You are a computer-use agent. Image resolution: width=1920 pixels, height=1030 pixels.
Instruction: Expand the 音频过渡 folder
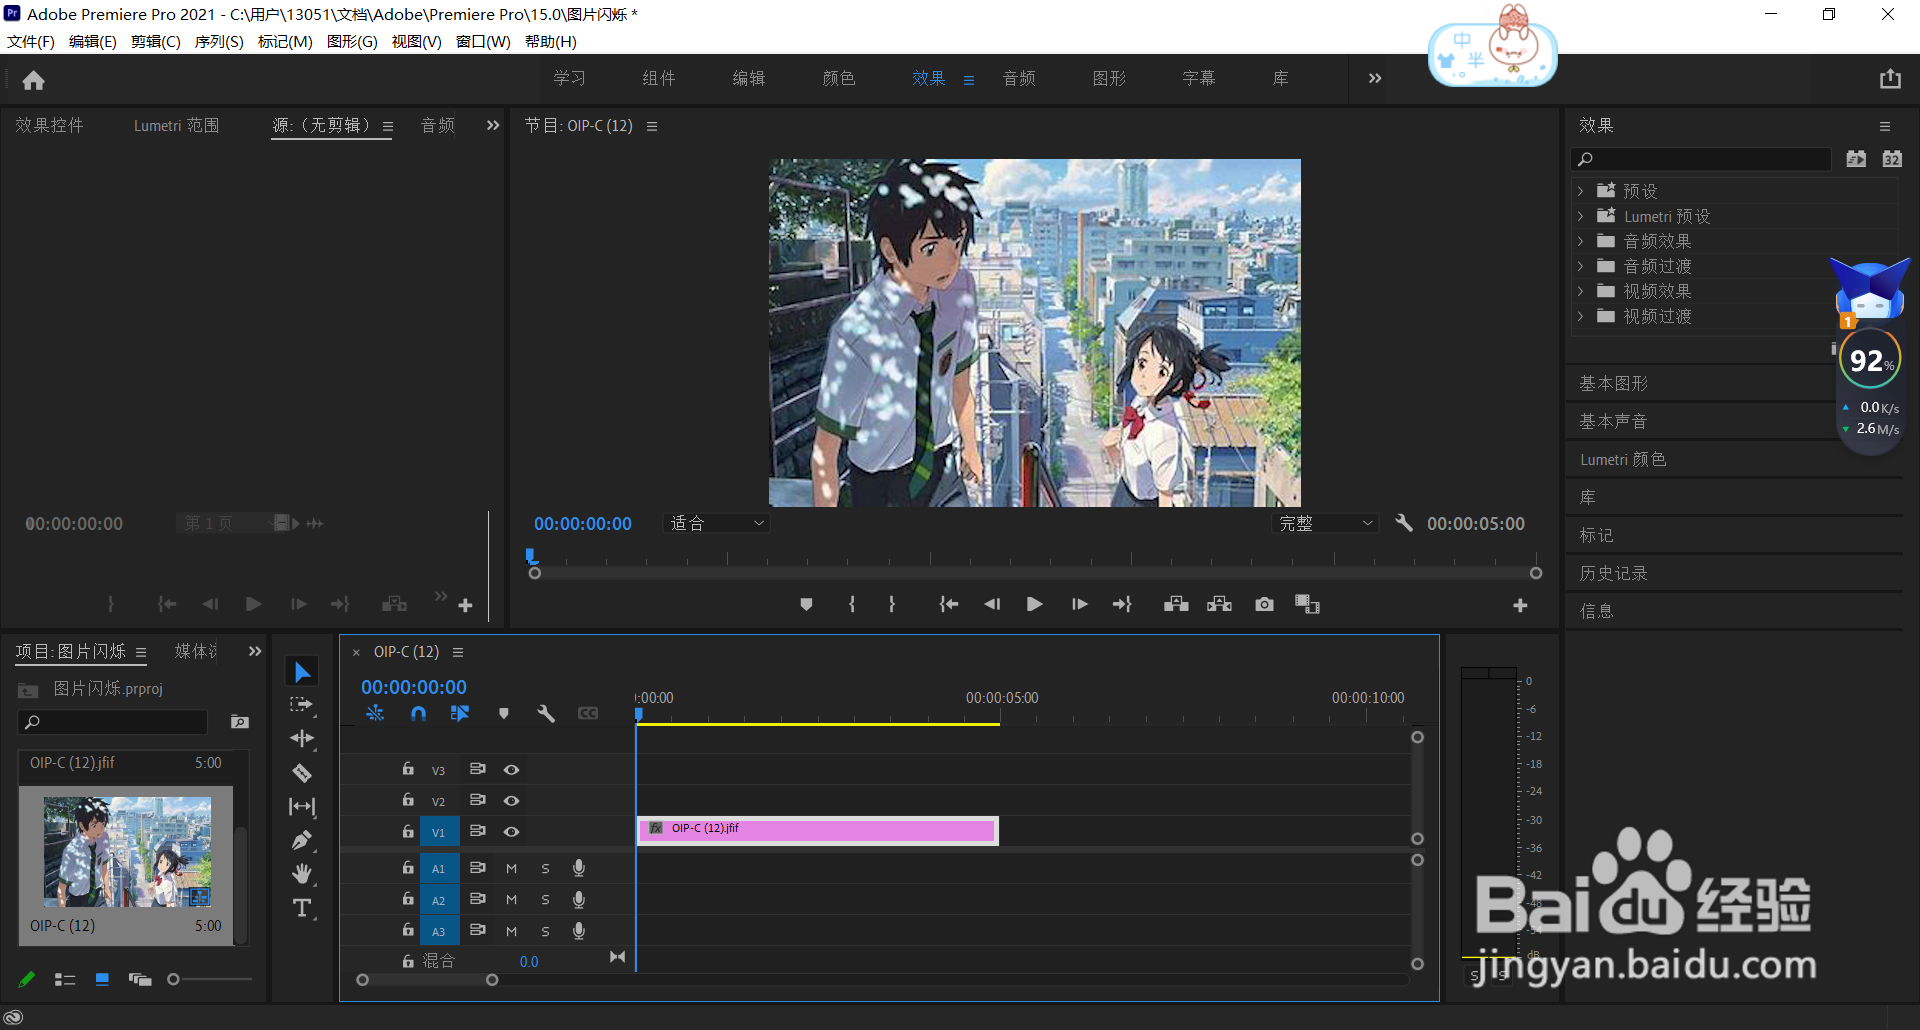pyautogui.click(x=1580, y=266)
